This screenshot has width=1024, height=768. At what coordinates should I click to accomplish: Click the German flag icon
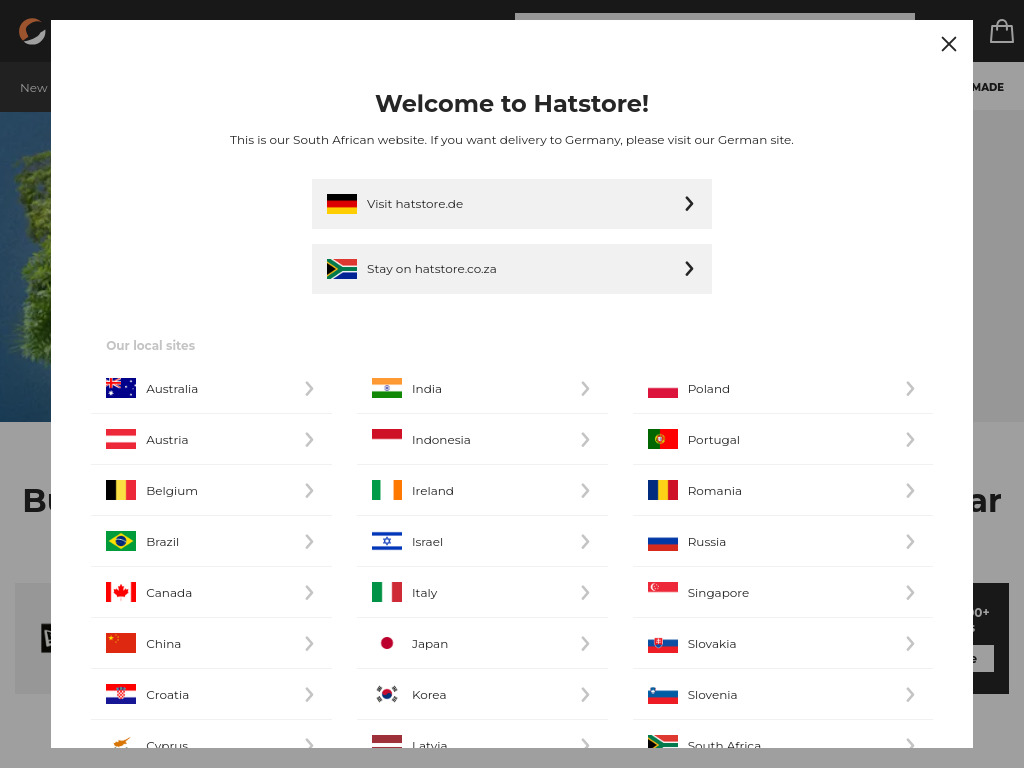[x=342, y=204]
